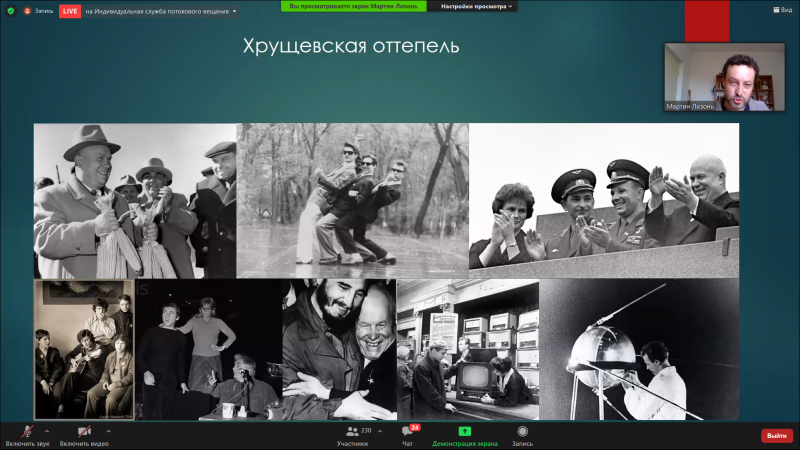Start Демонстрация экрана screen share
Viewport: 800px width, 450px height.
pos(464,435)
